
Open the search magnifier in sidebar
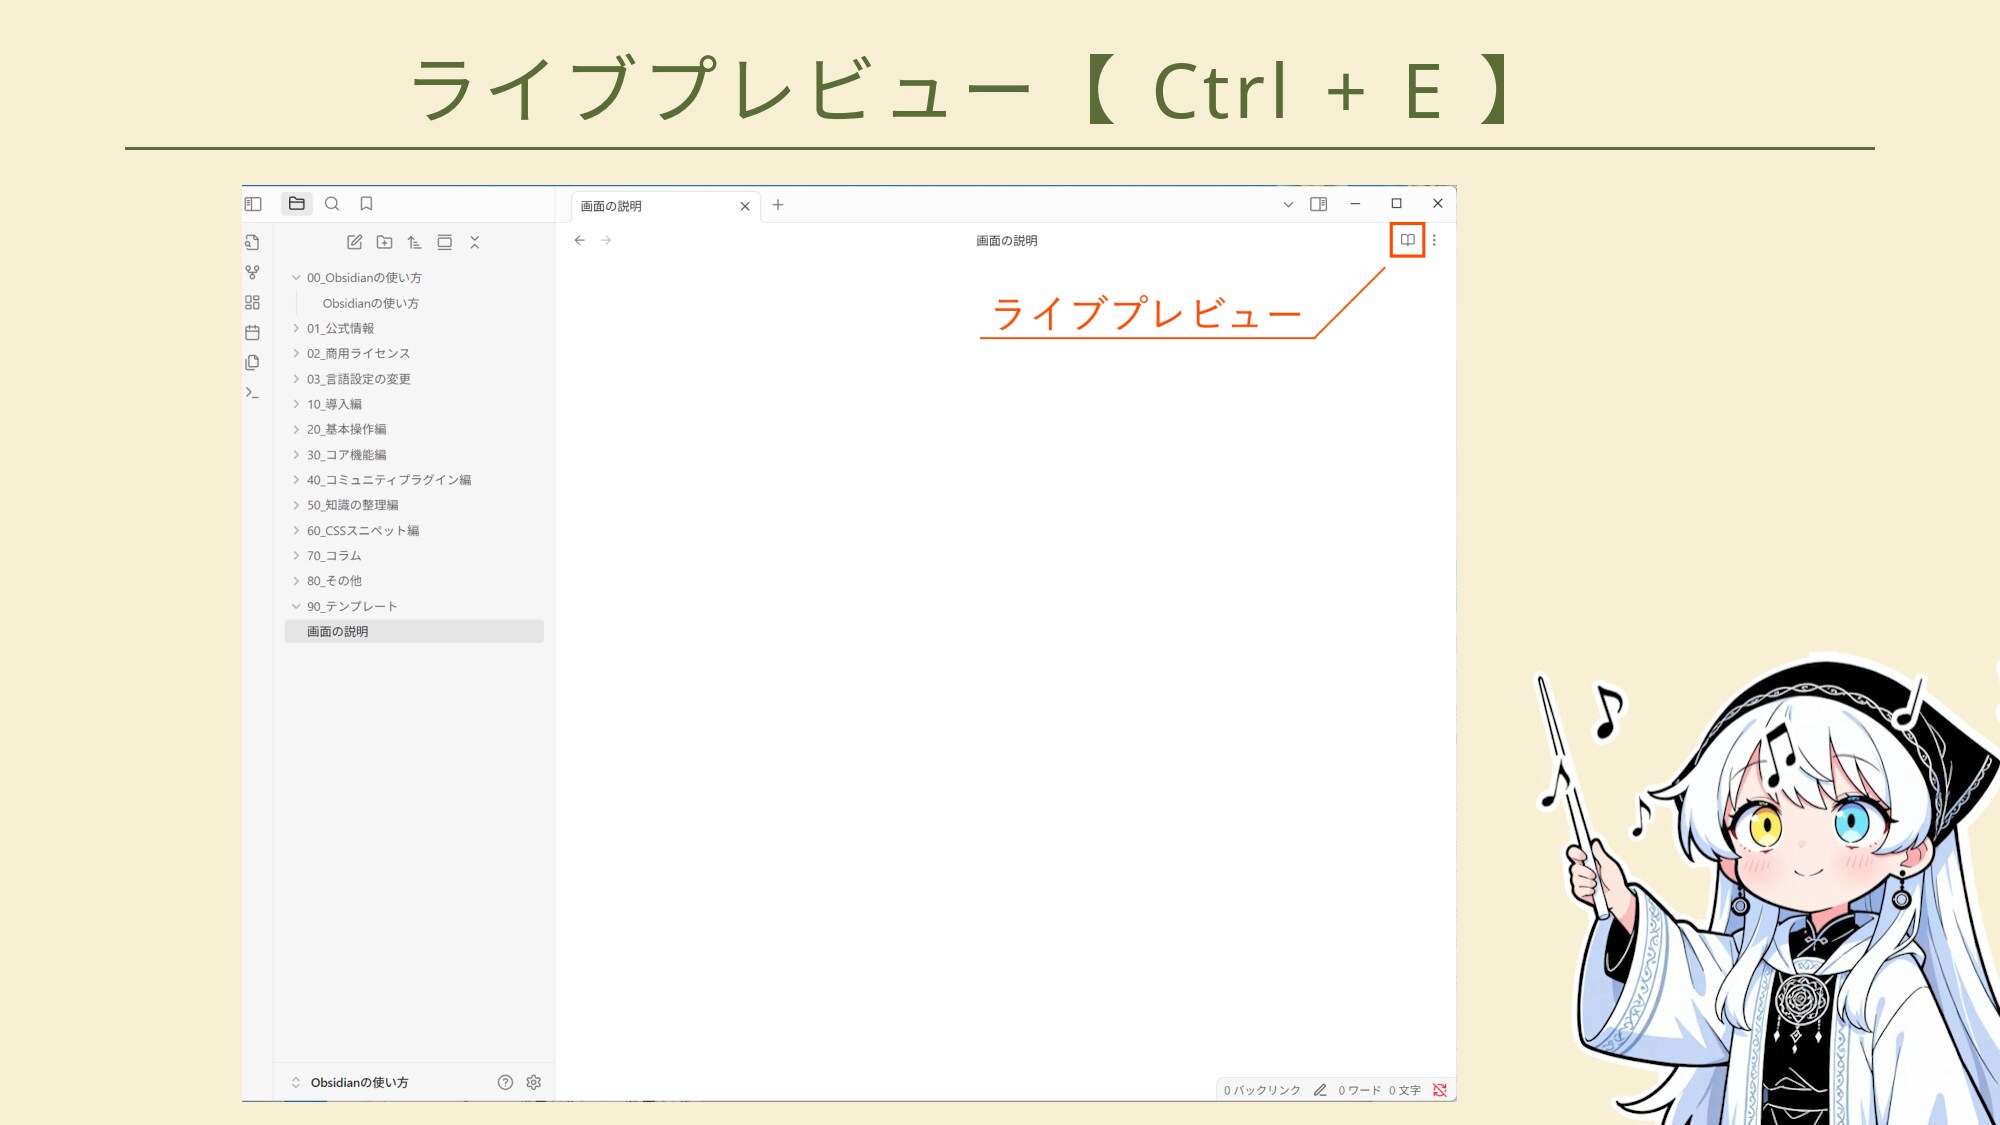[332, 204]
